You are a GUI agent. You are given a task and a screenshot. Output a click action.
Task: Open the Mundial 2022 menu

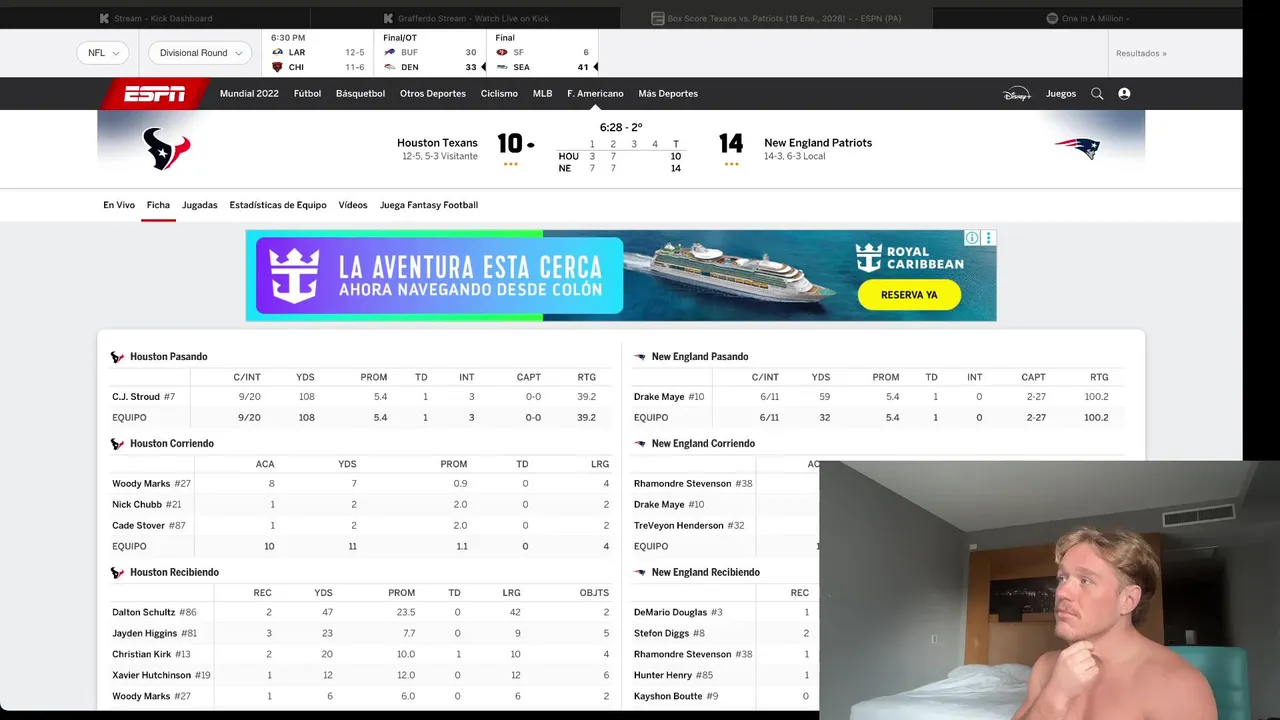coord(249,94)
